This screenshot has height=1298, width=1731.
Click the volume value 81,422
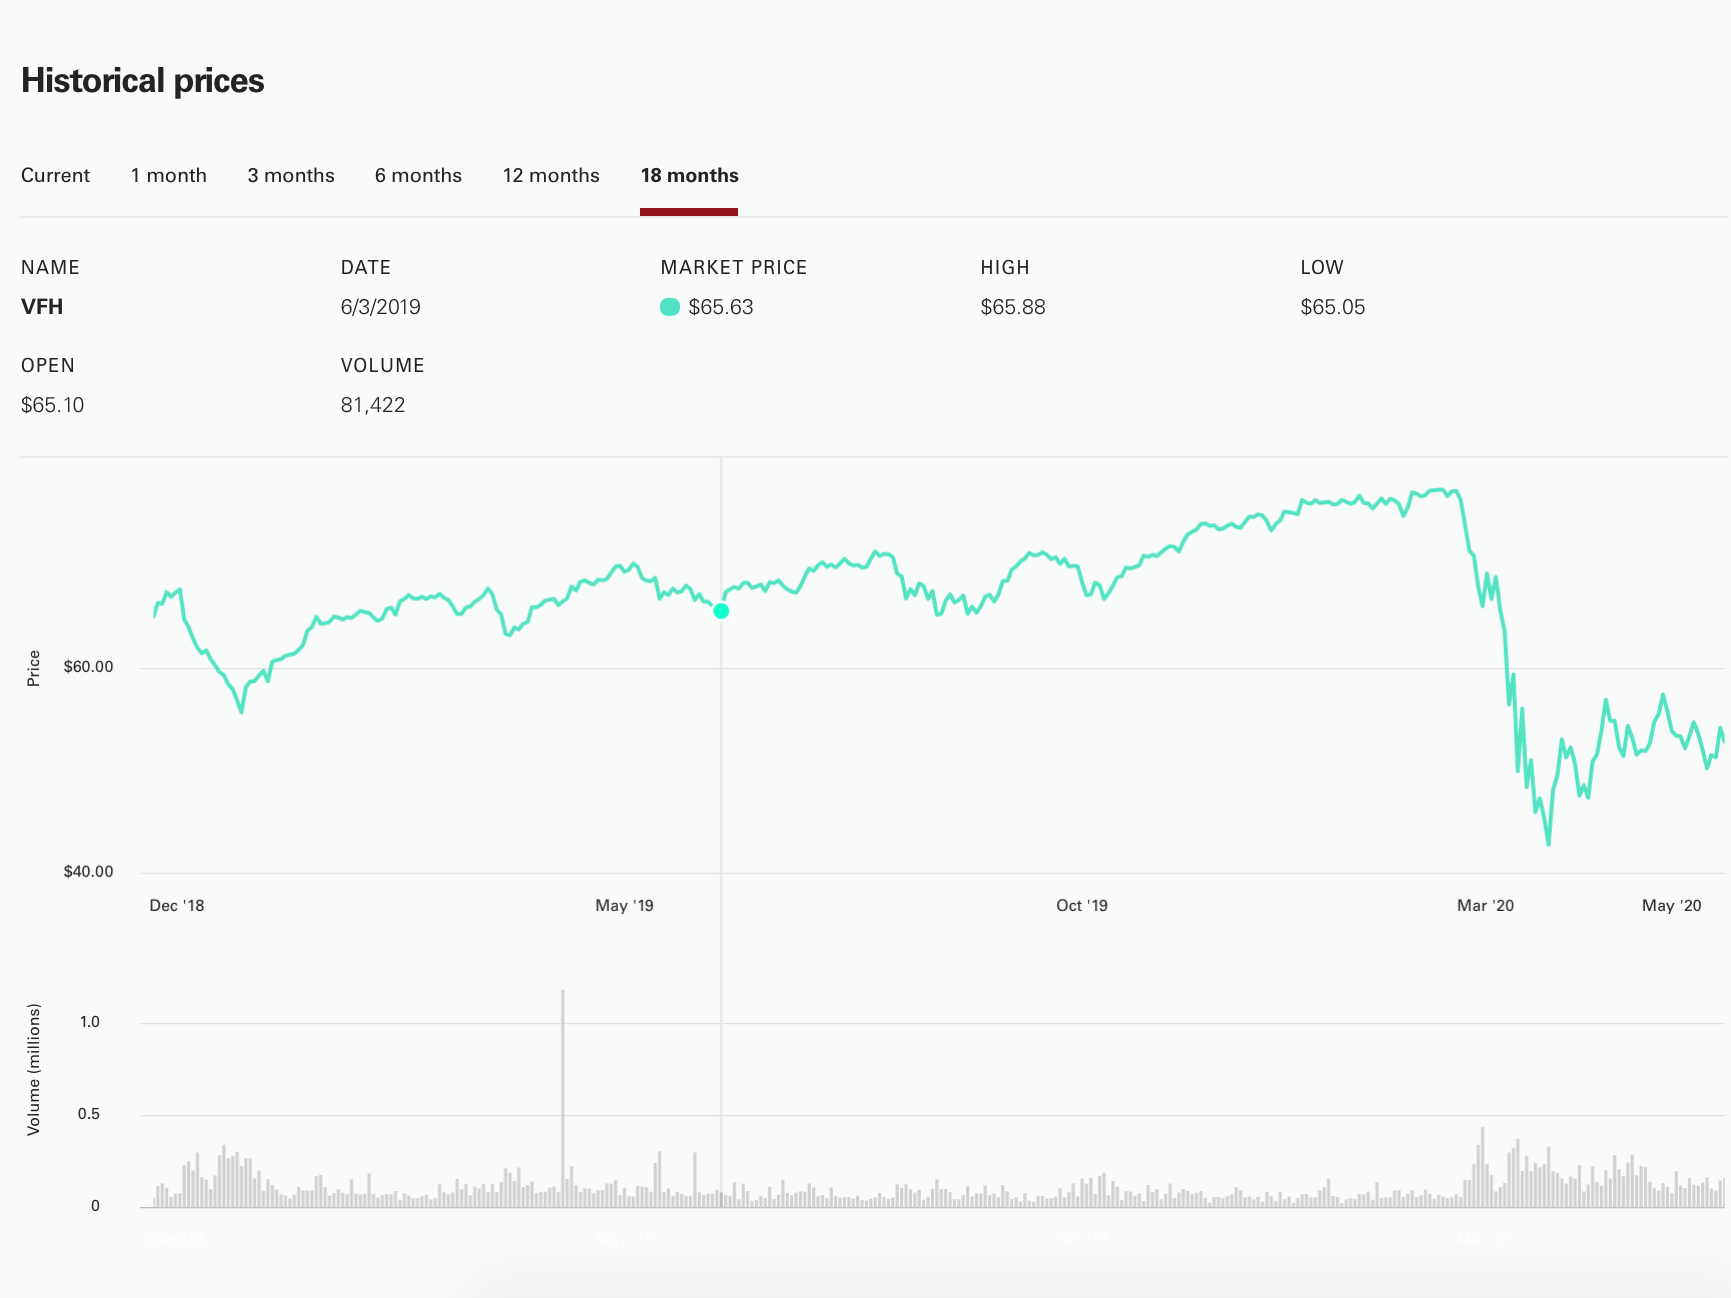373,405
